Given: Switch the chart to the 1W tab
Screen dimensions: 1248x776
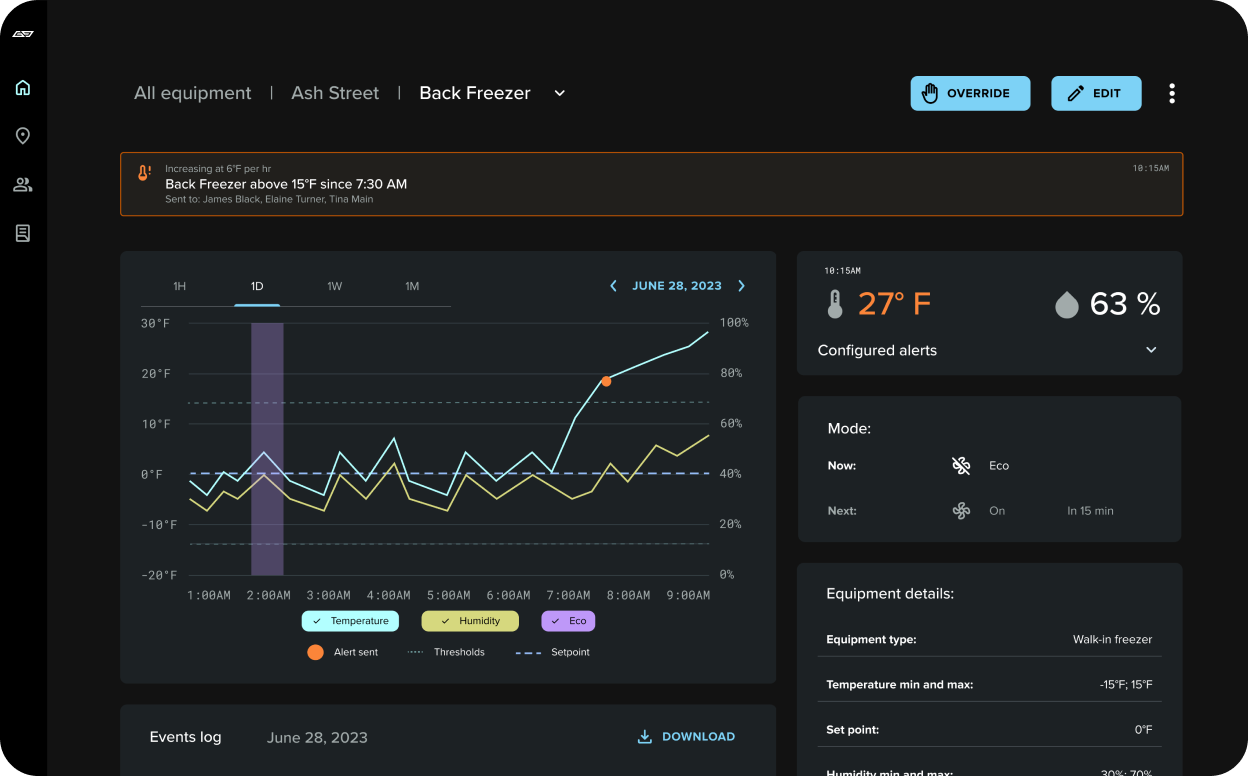Looking at the screenshot, I should [334, 287].
